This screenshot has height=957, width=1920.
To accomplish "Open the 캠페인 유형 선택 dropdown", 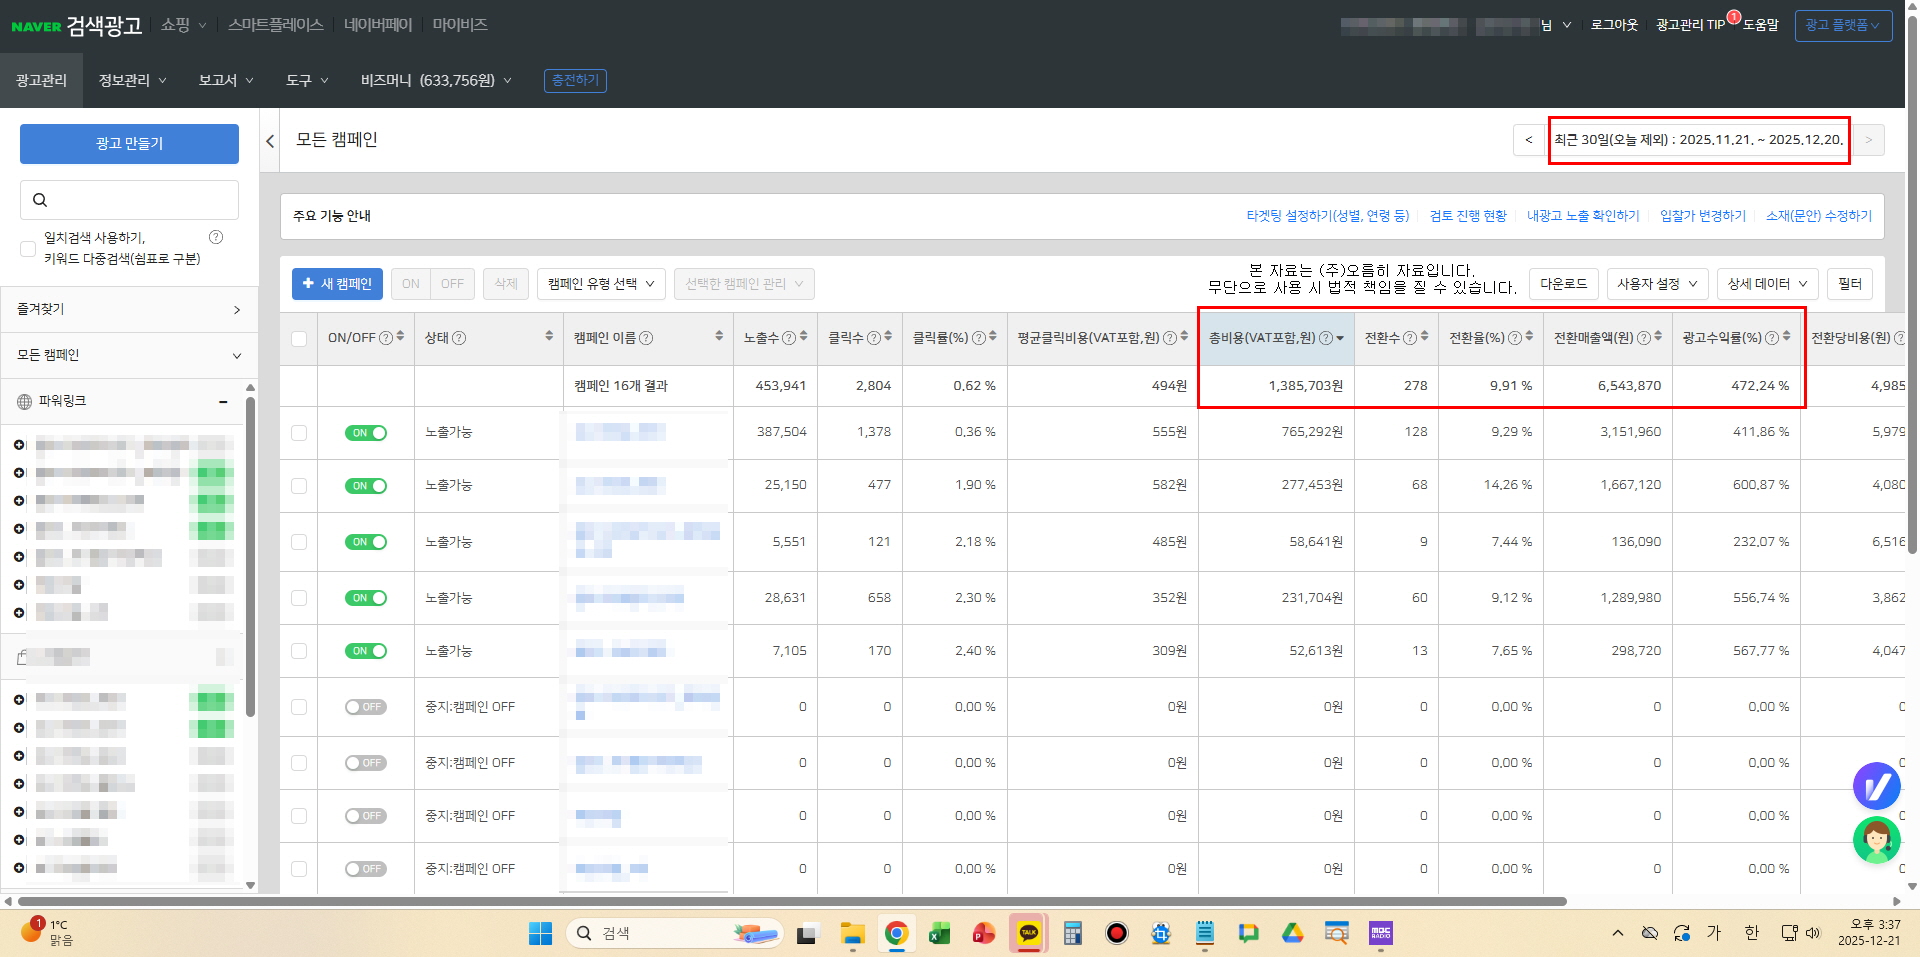I will [601, 284].
